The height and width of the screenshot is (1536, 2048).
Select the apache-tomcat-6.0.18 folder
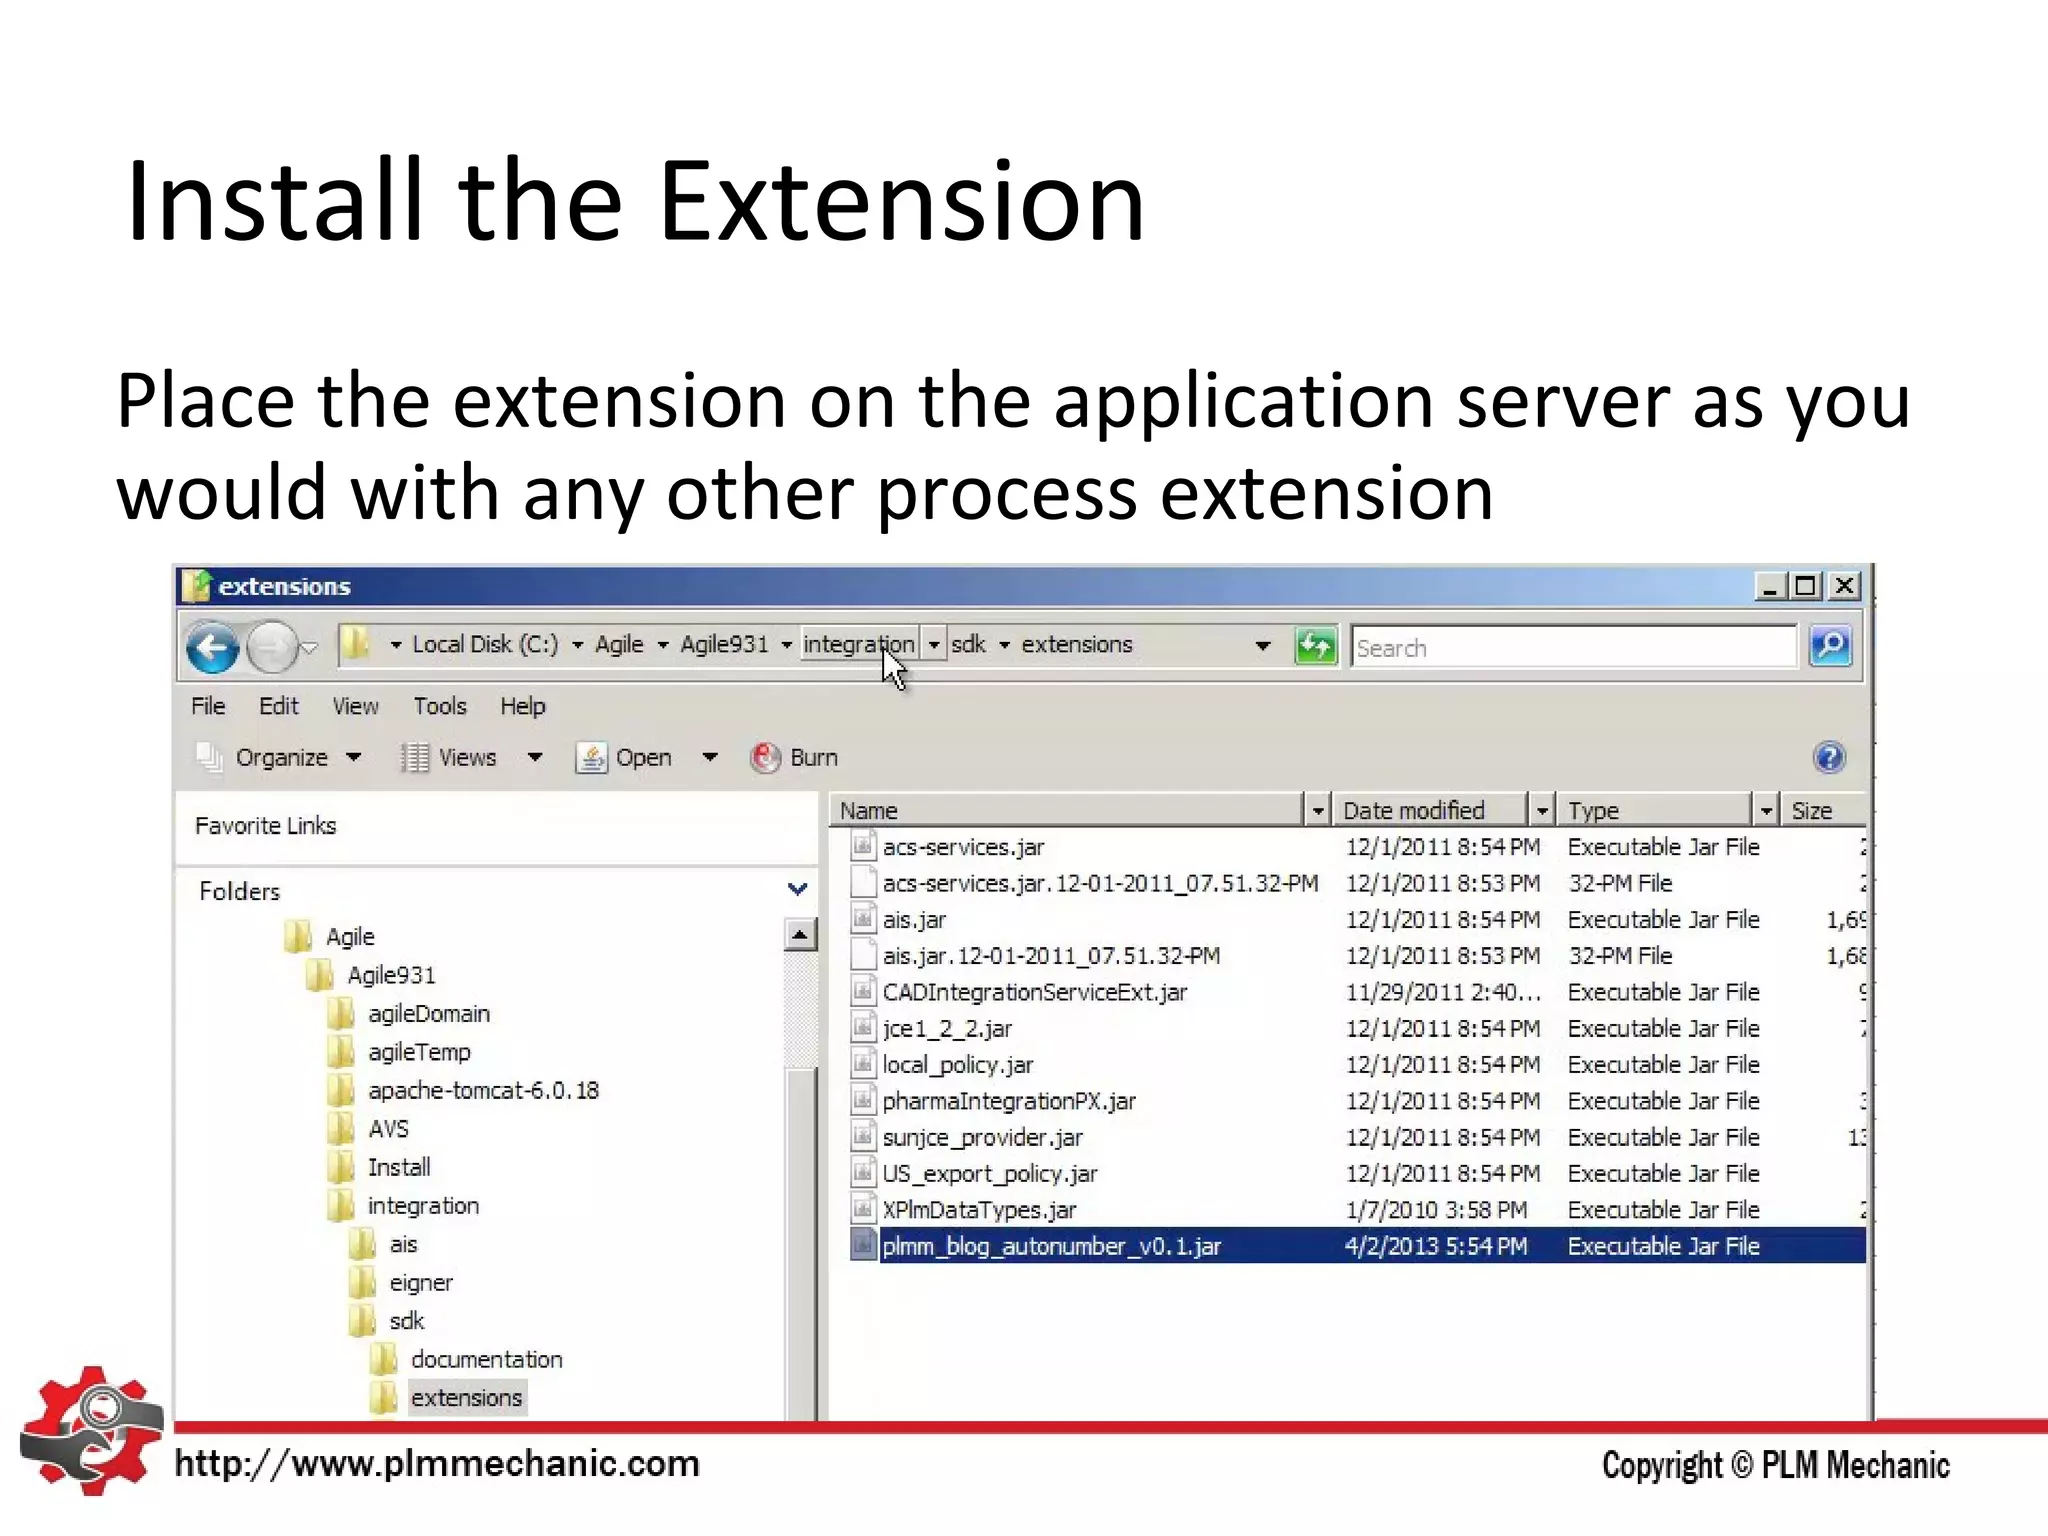(x=482, y=1091)
